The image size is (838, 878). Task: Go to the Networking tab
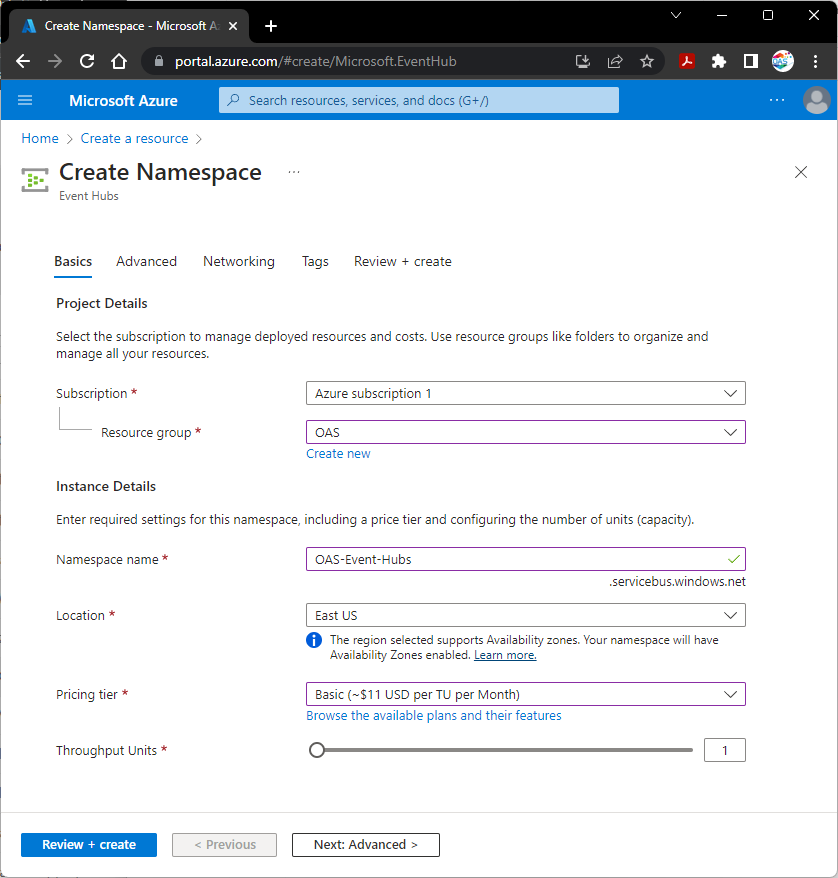238,261
